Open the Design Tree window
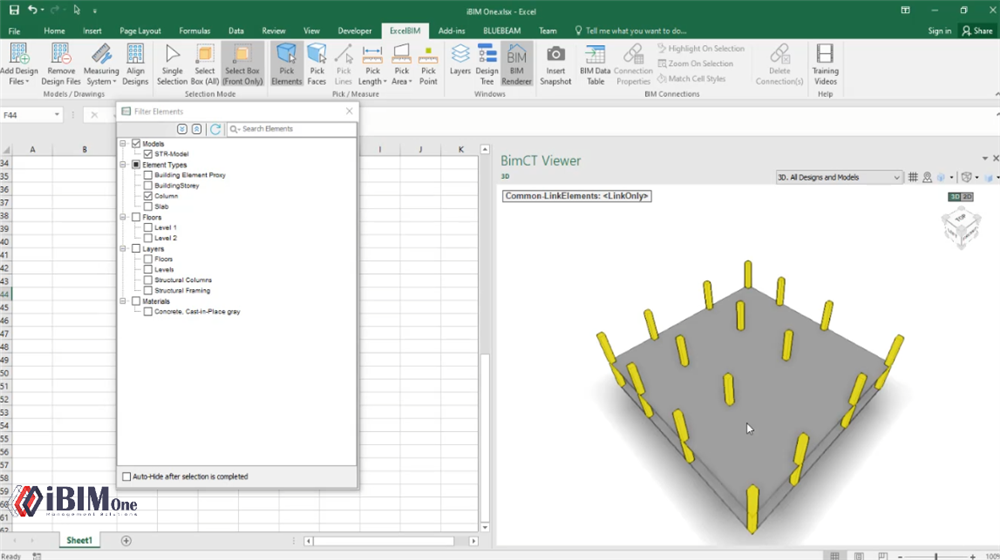This screenshot has width=1000, height=560. 487,64
